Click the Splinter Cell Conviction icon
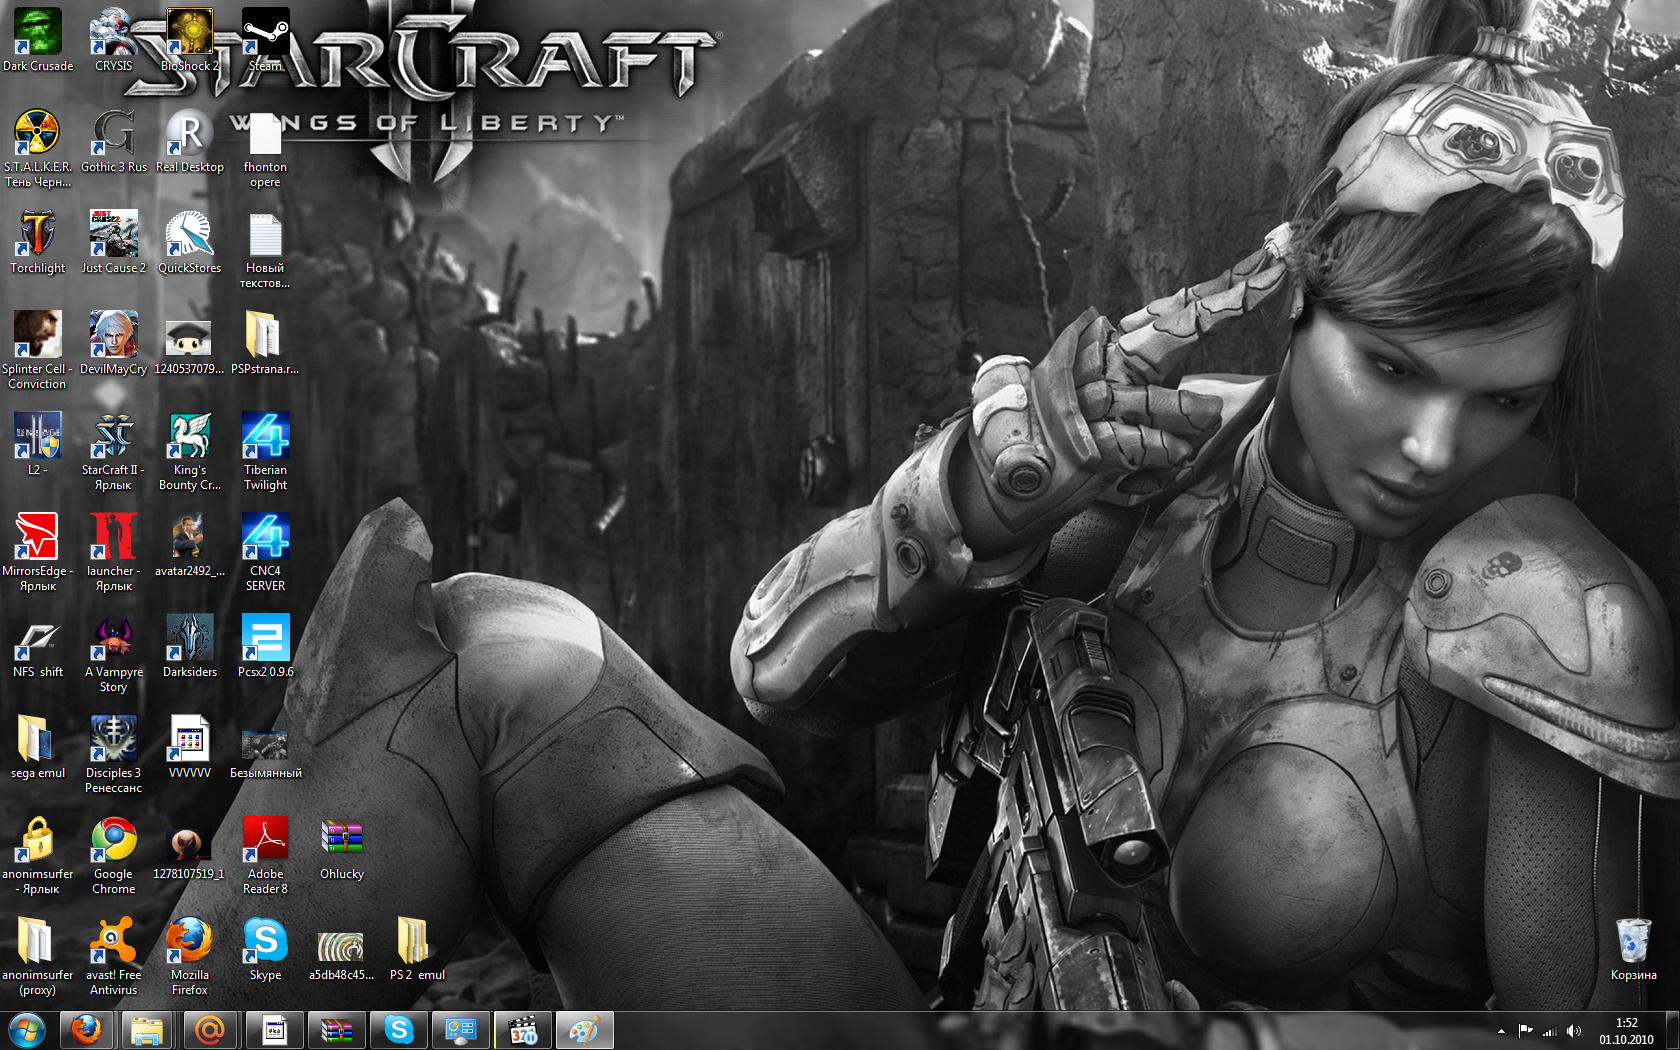The image size is (1680, 1050). [x=38, y=350]
